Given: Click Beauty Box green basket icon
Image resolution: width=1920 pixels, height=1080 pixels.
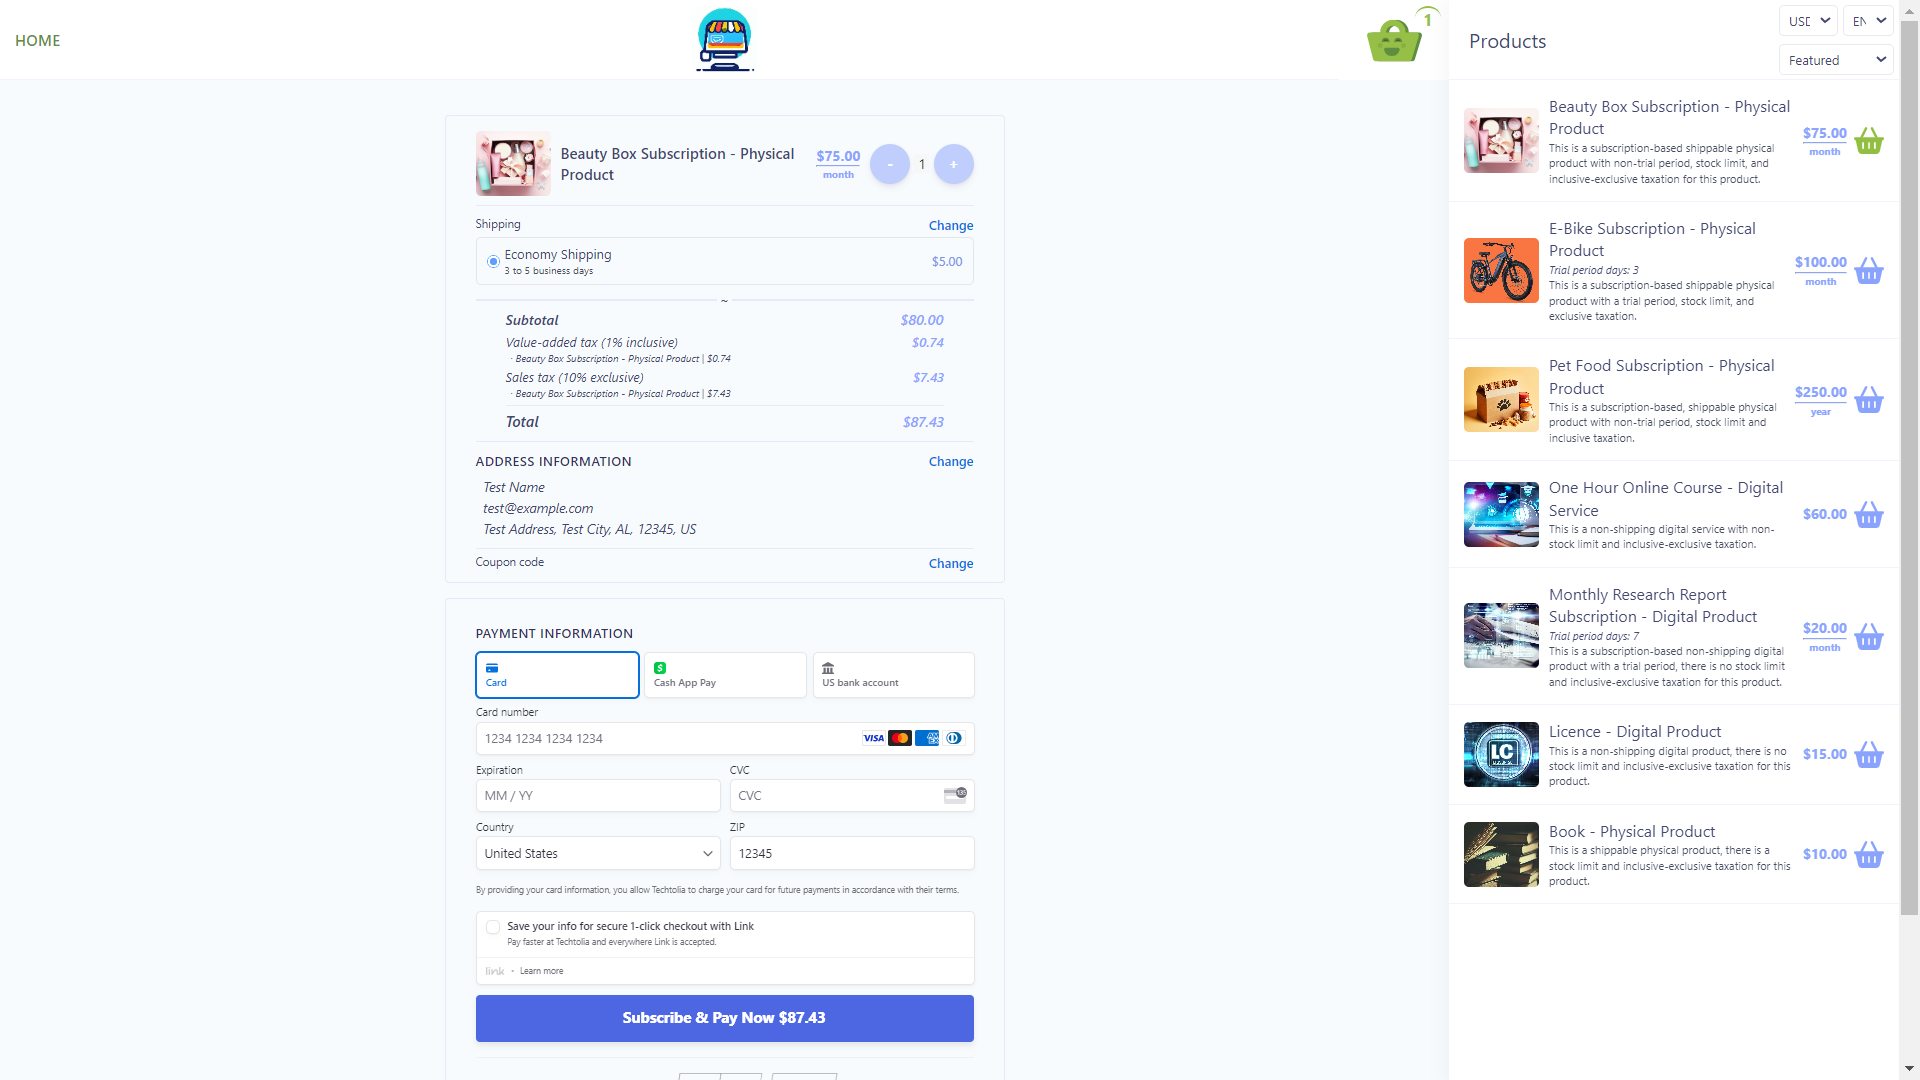Looking at the screenshot, I should point(1868,141).
